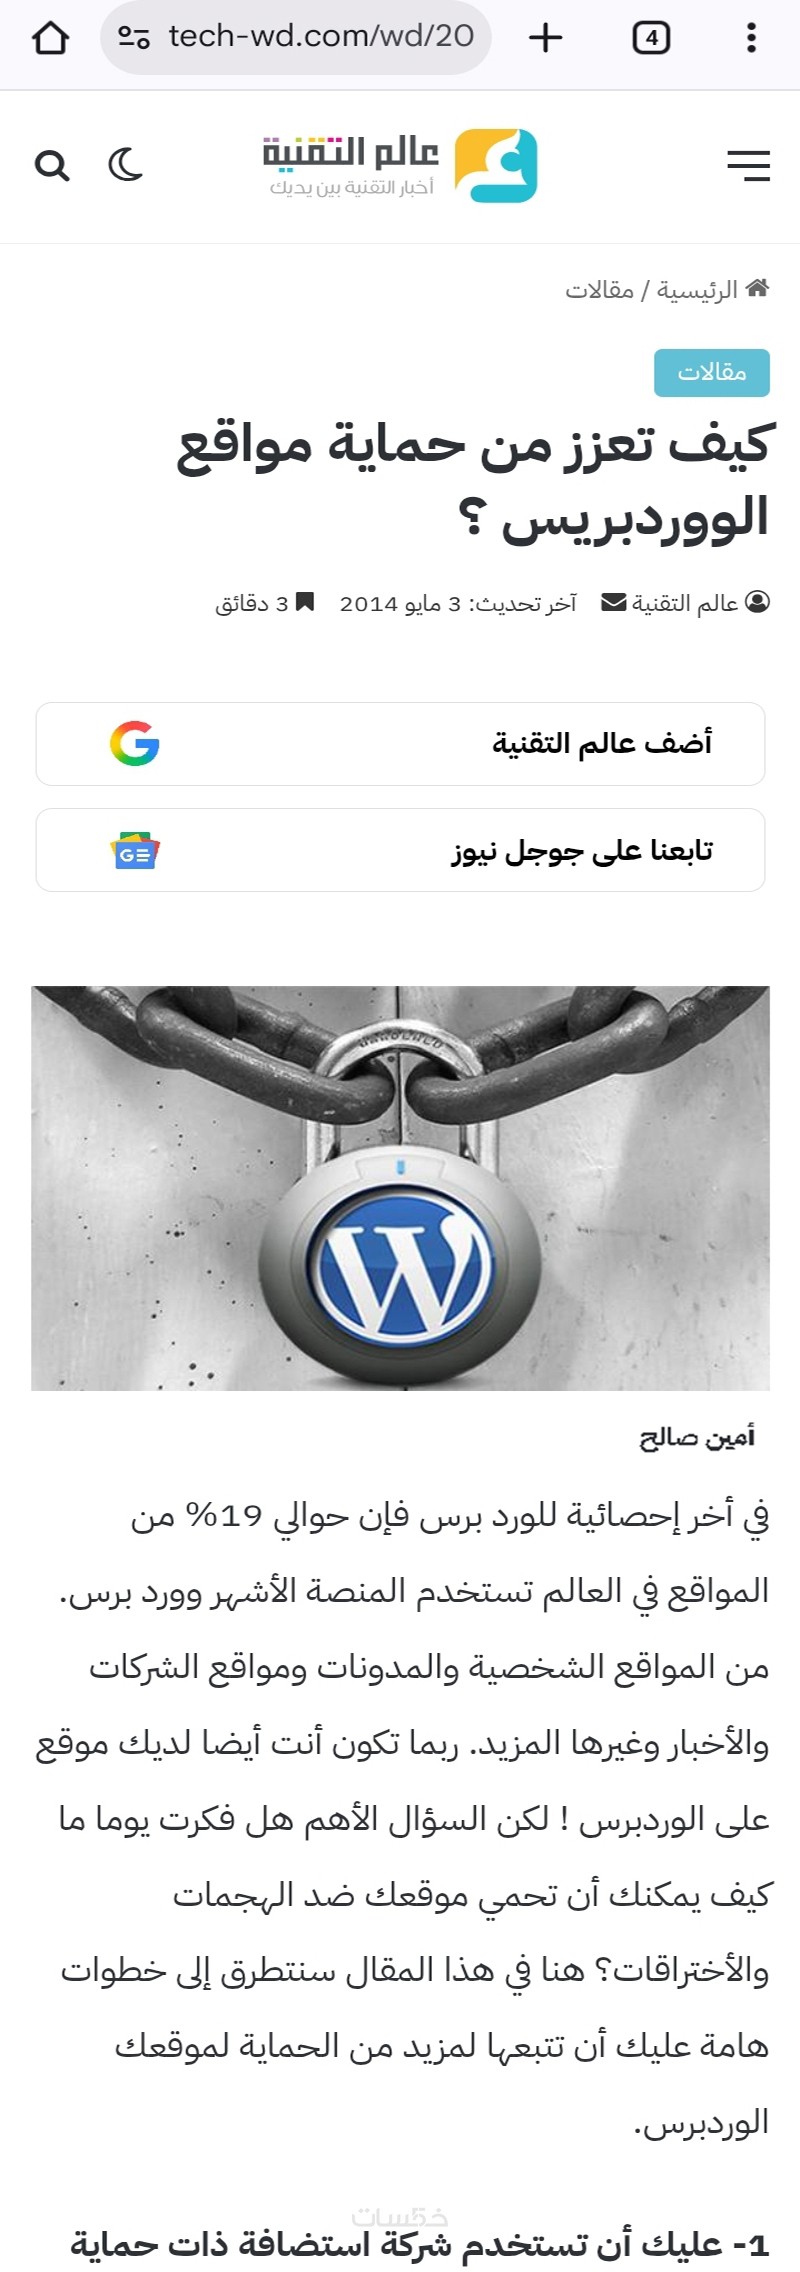800x2272 pixels.
Task: Open site info icon in address bar
Action: coord(134,38)
